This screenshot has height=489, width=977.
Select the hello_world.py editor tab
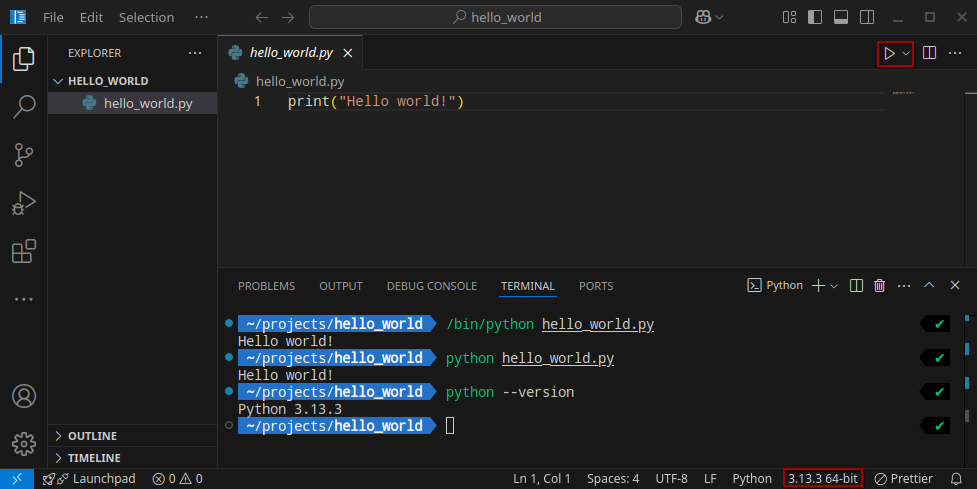coord(290,53)
